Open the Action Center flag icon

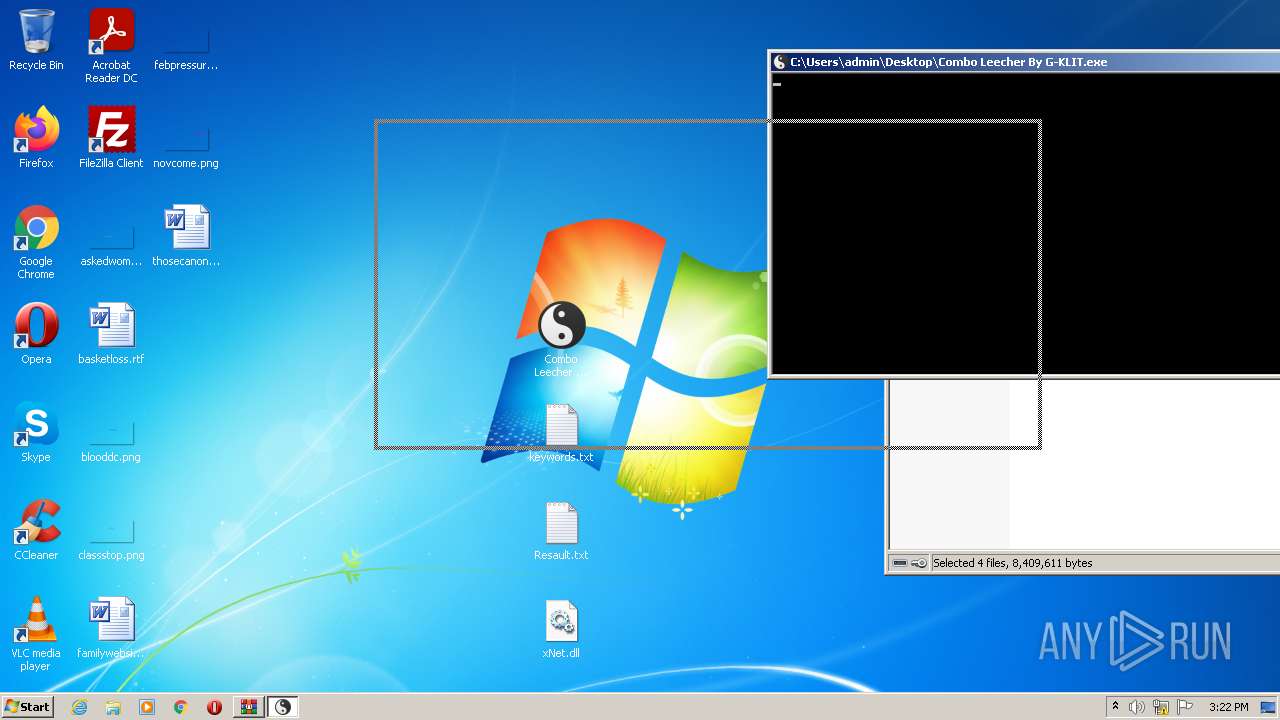[1185, 707]
